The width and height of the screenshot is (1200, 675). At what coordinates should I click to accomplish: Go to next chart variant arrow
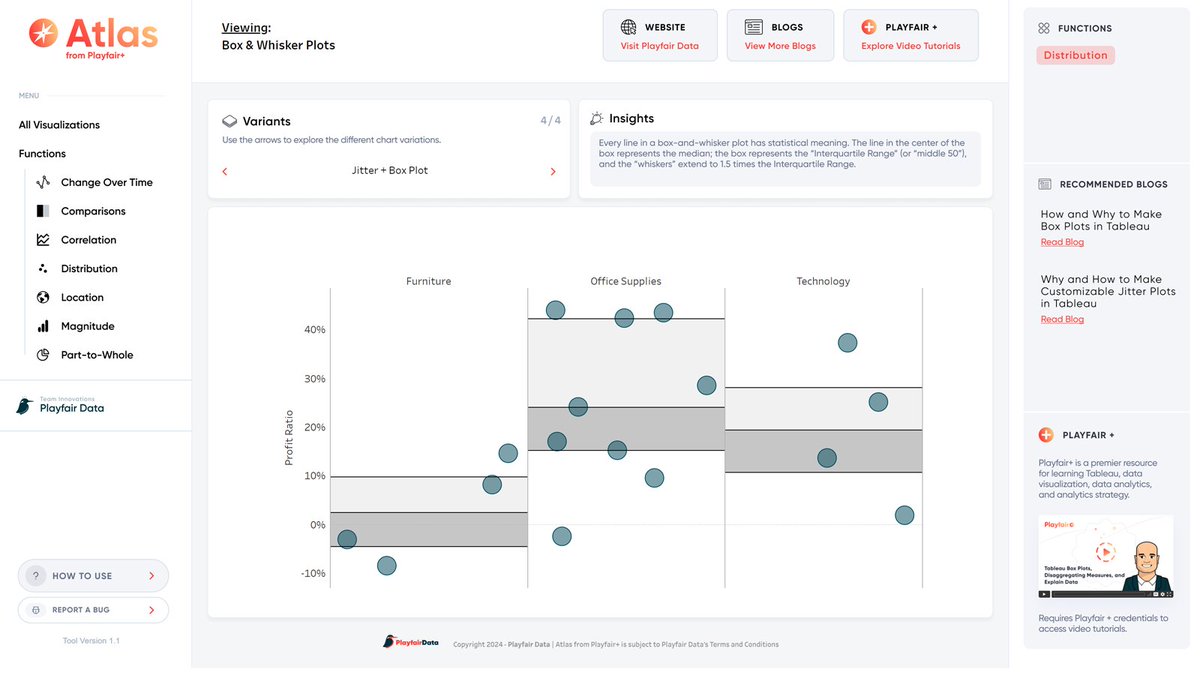pos(553,172)
